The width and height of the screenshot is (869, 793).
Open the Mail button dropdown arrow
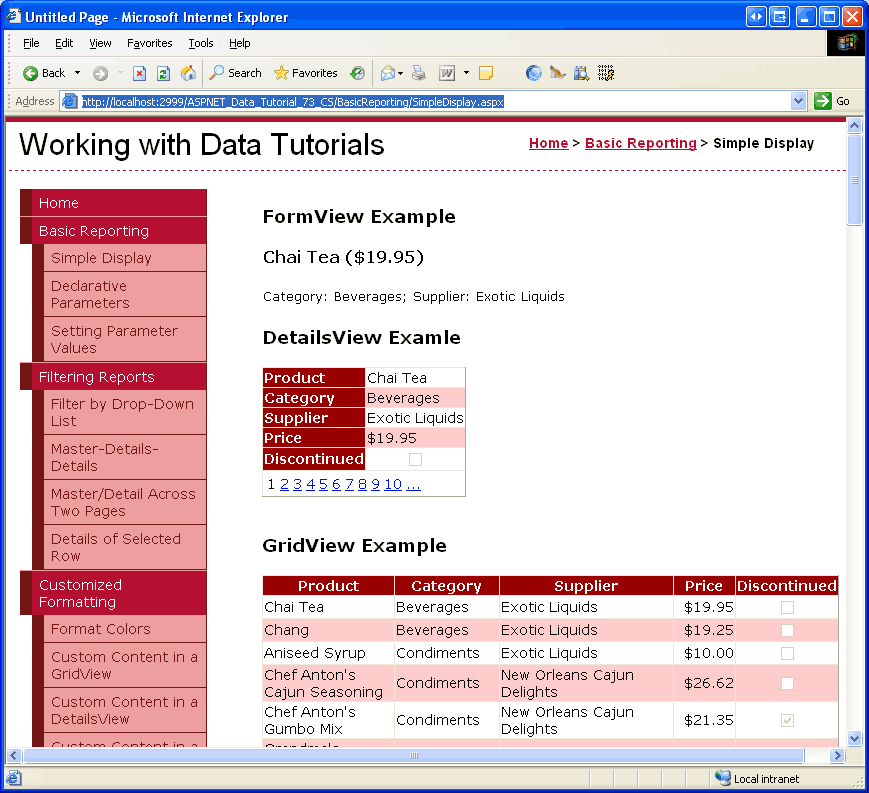tap(401, 73)
